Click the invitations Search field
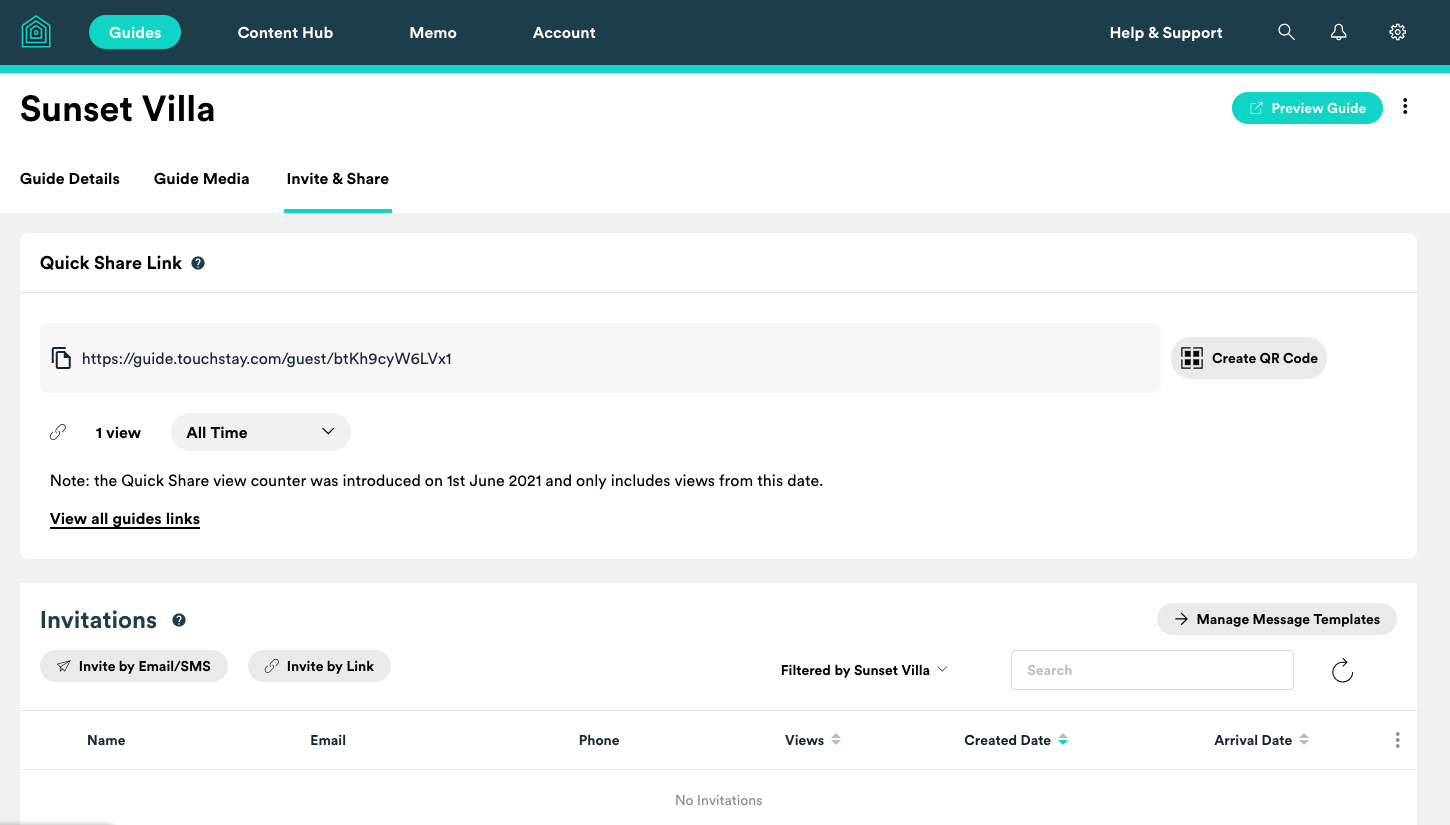 pos(1152,670)
